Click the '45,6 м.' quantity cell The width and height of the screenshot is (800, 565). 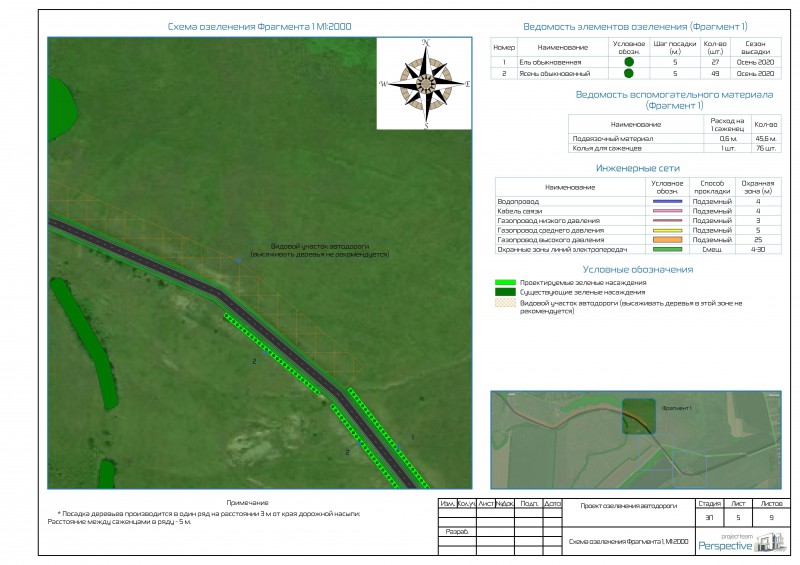click(766, 139)
